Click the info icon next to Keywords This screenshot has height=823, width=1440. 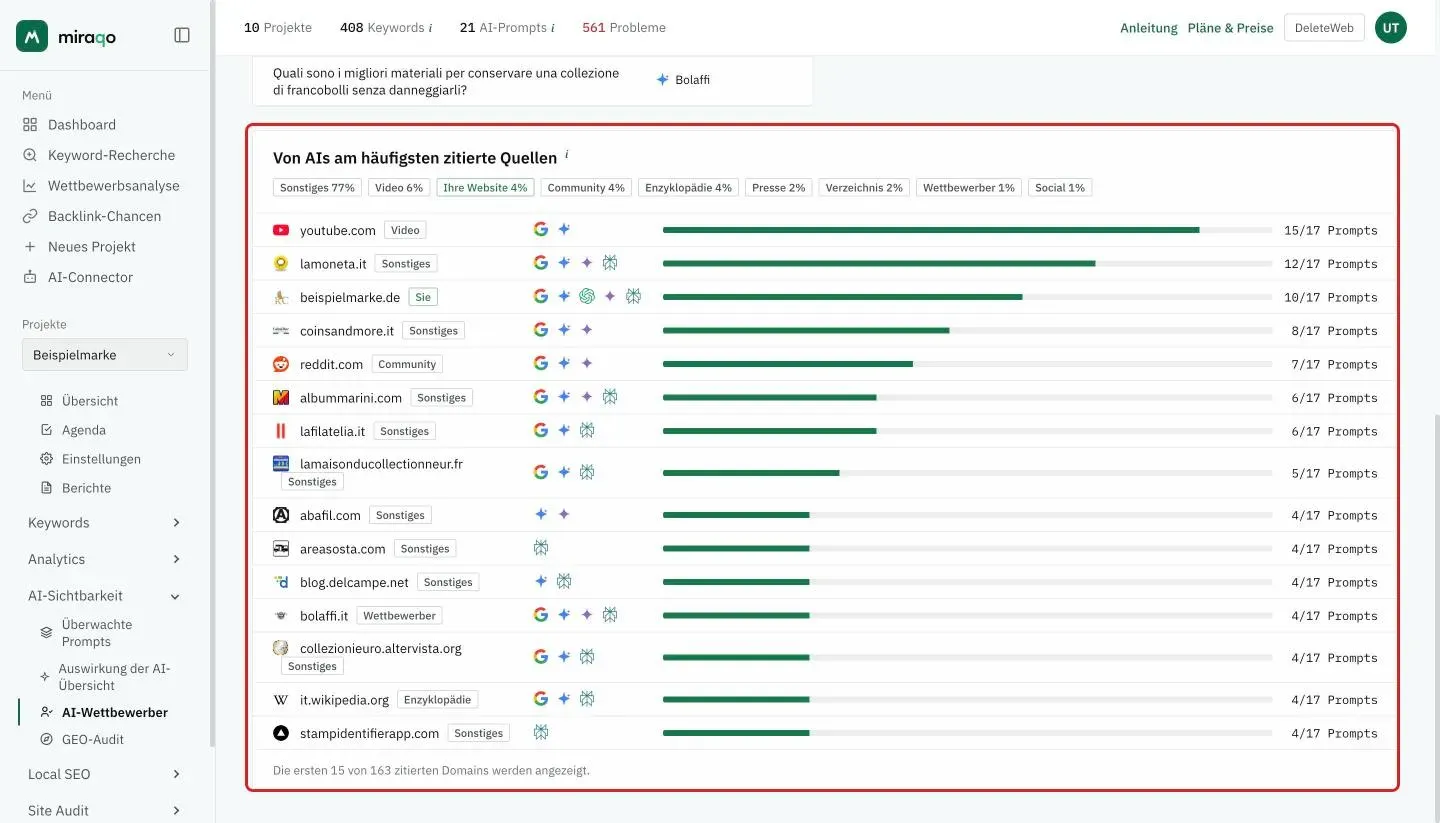pos(430,28)
